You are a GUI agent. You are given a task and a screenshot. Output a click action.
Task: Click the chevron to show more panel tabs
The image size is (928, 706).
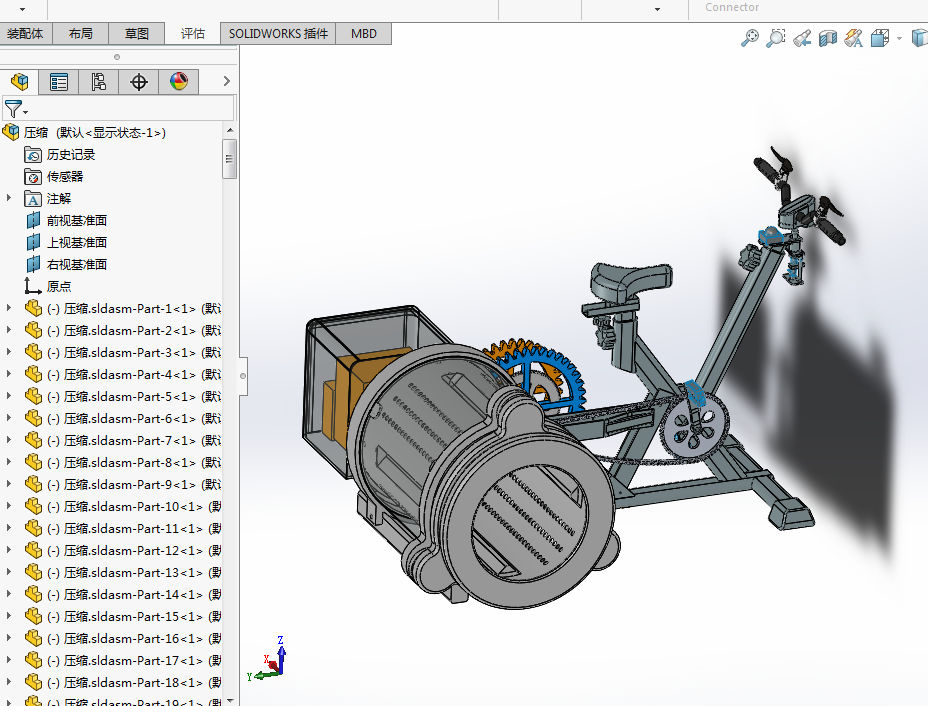pos(227,81)
